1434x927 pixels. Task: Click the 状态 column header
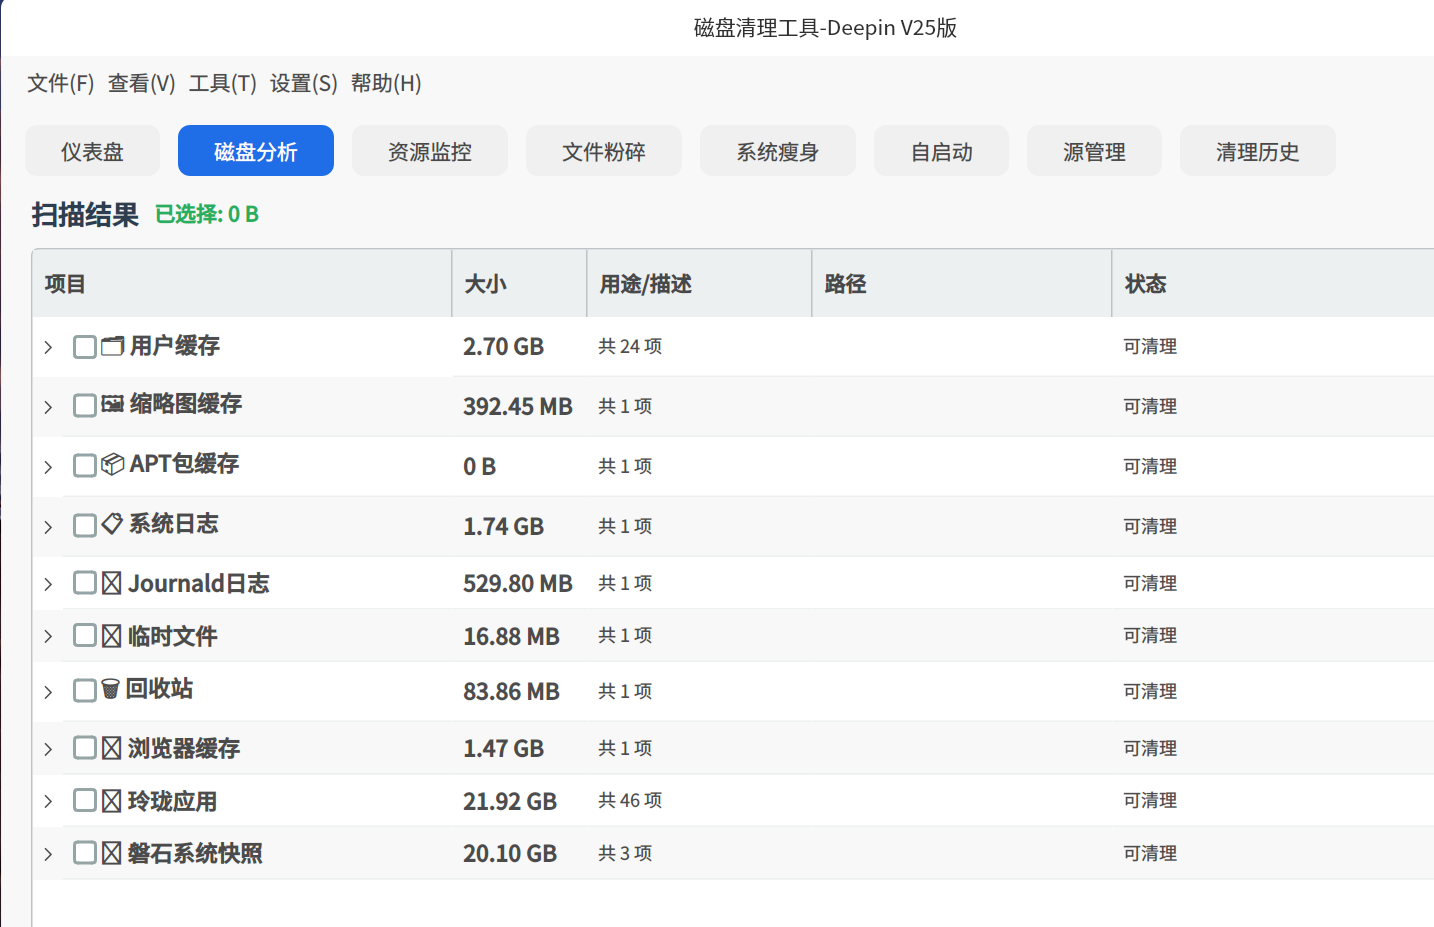[1273, 284]
